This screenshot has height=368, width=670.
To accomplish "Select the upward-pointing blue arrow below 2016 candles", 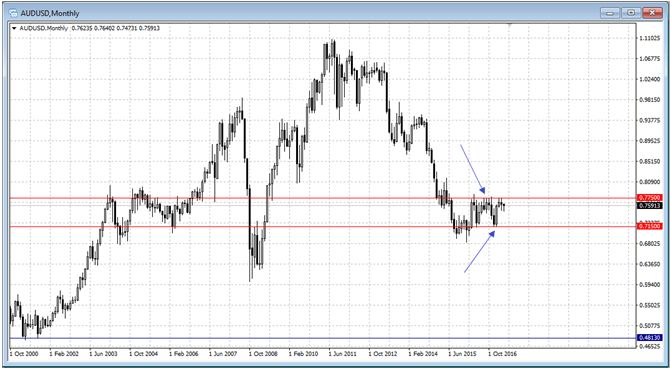I will 480,251.
